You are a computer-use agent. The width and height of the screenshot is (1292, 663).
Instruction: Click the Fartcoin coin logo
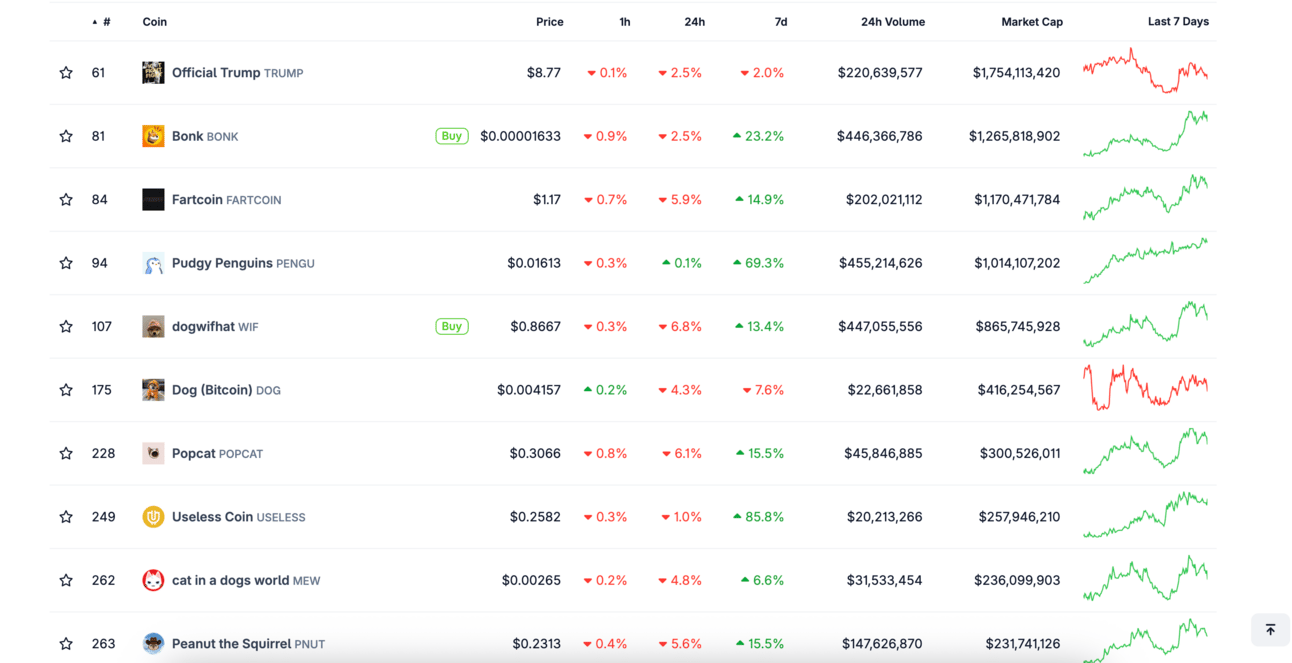point(153,200)
